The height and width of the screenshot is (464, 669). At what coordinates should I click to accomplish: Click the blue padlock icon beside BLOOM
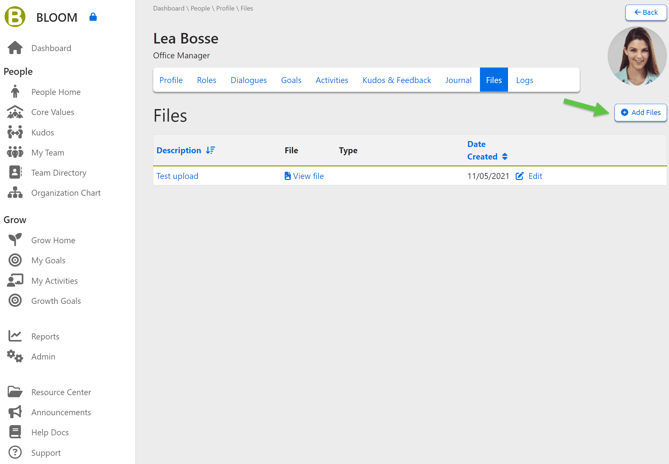coord(93,17)
